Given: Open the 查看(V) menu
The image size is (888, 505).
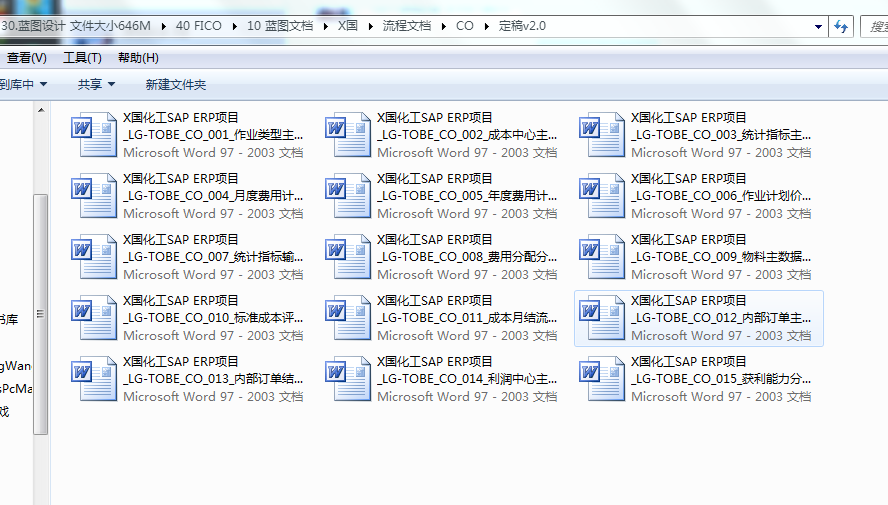Looking at the screenshot, I should [26, 58].
